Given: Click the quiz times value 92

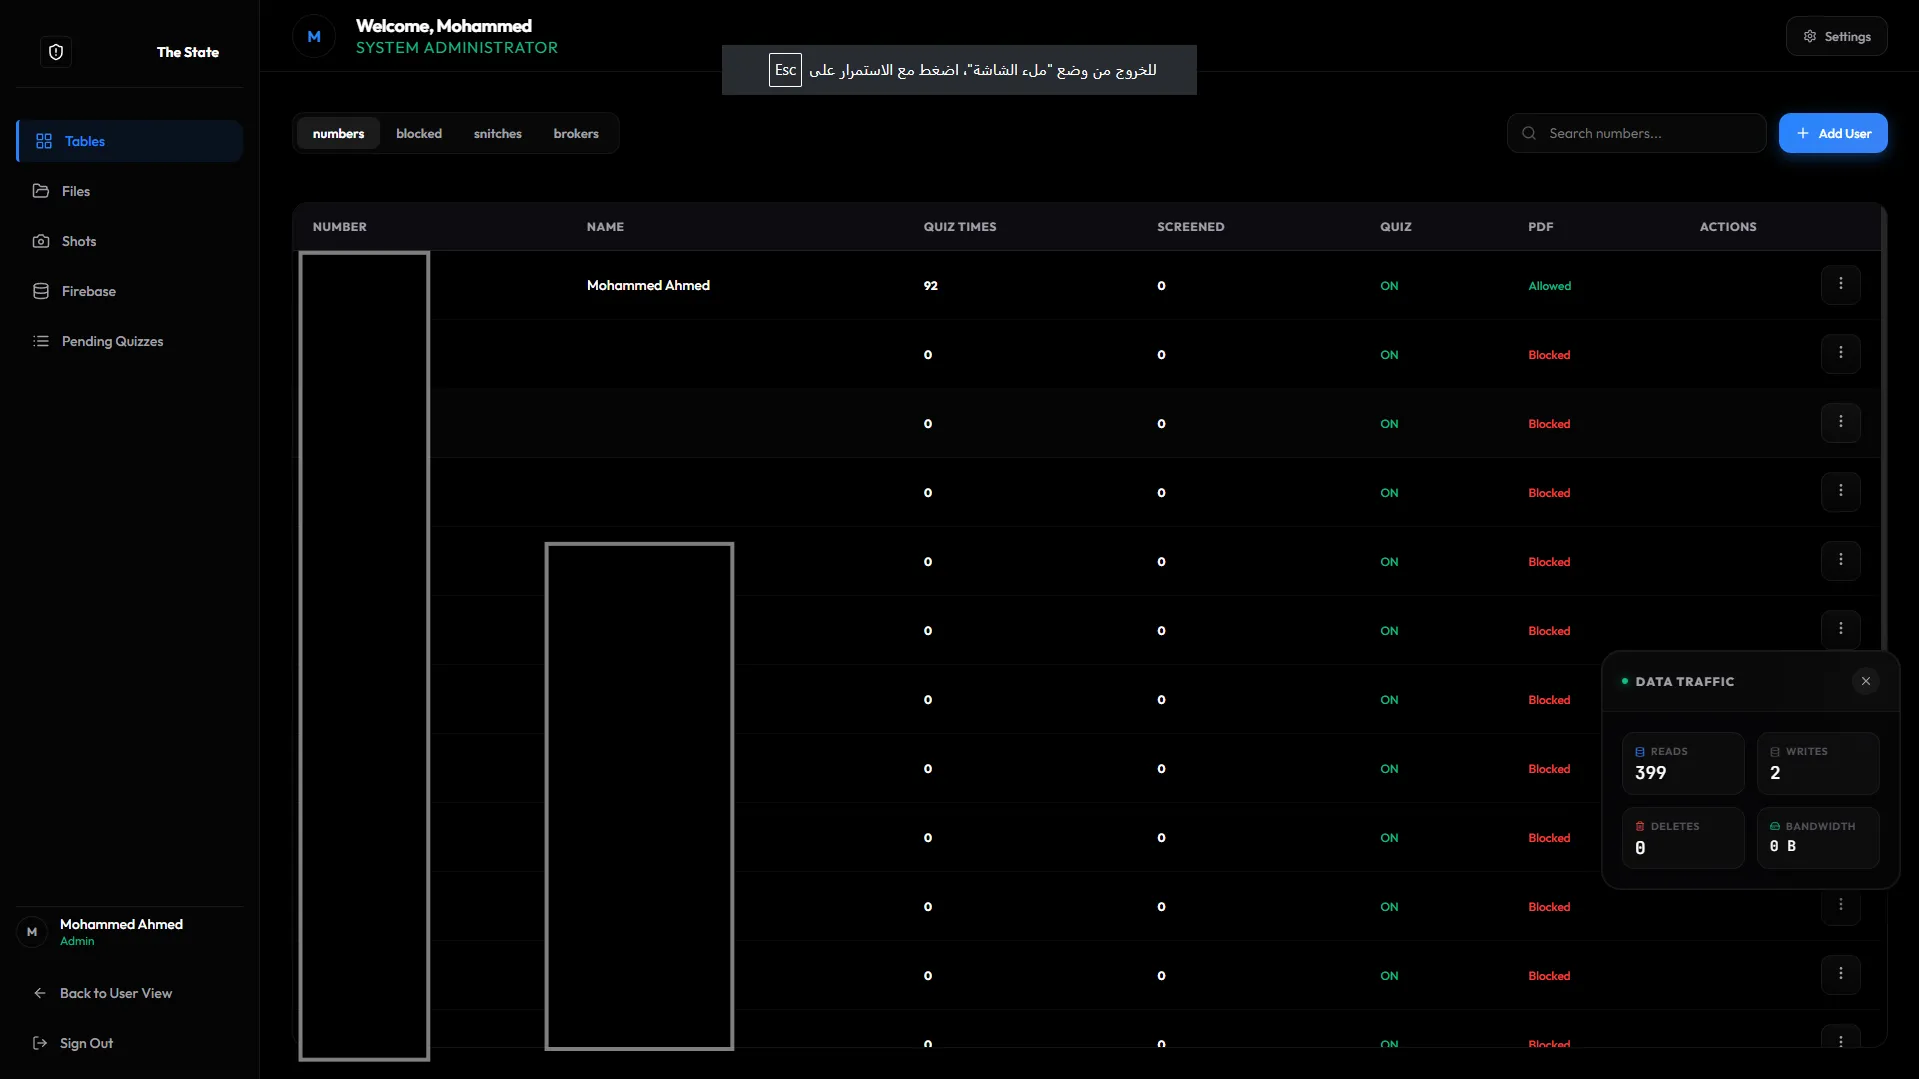Looking at the screenshot, I should pyautogui.click(x=930, y=286).
